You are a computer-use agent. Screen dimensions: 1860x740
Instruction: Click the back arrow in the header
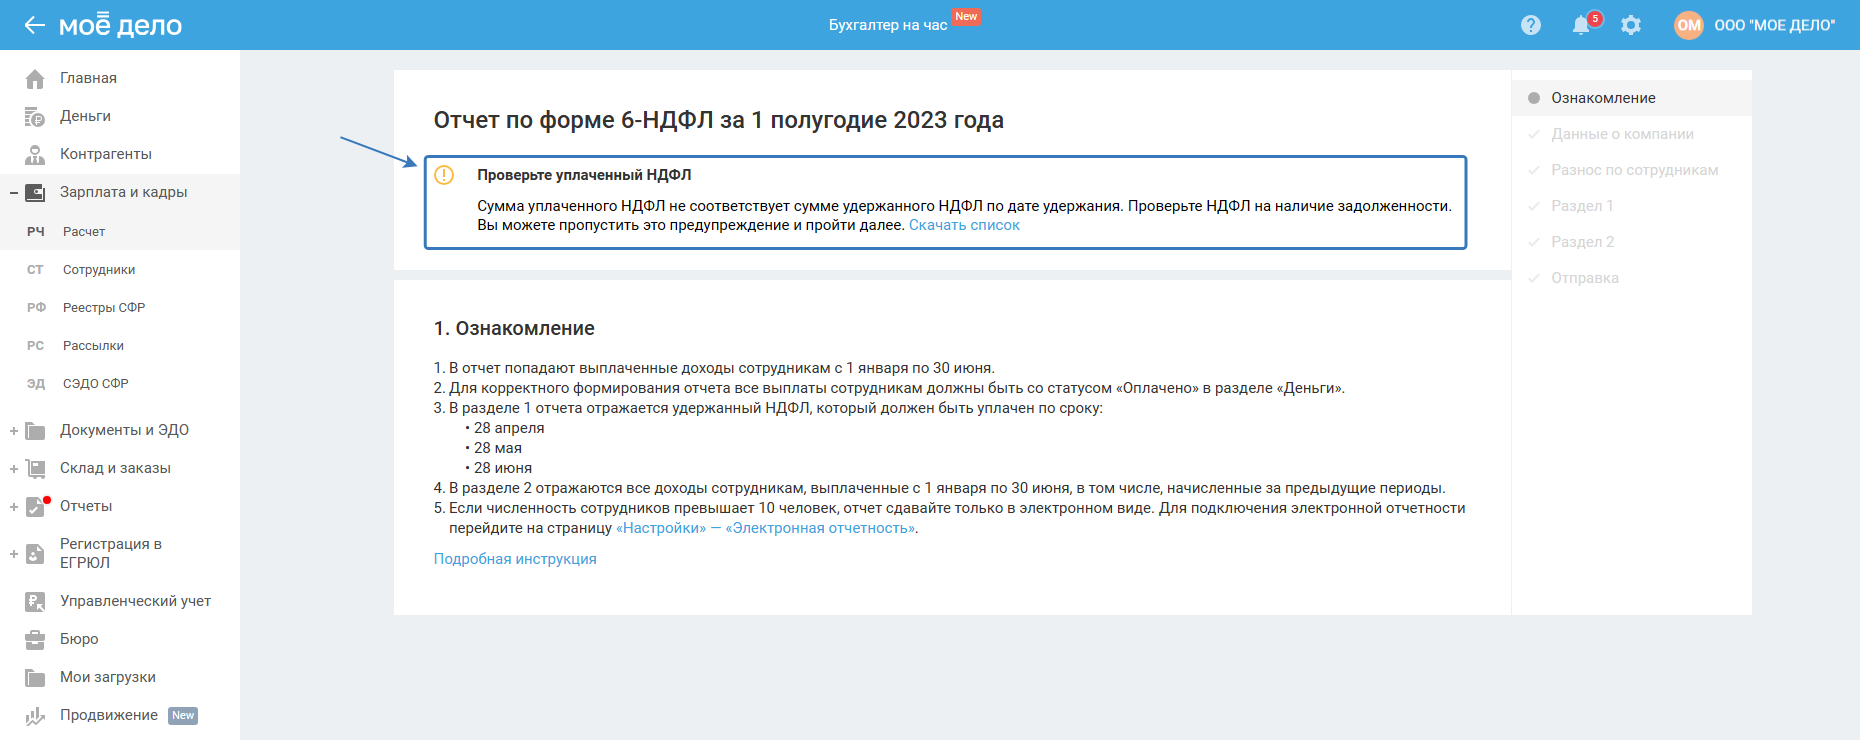(x=34, y=25)
